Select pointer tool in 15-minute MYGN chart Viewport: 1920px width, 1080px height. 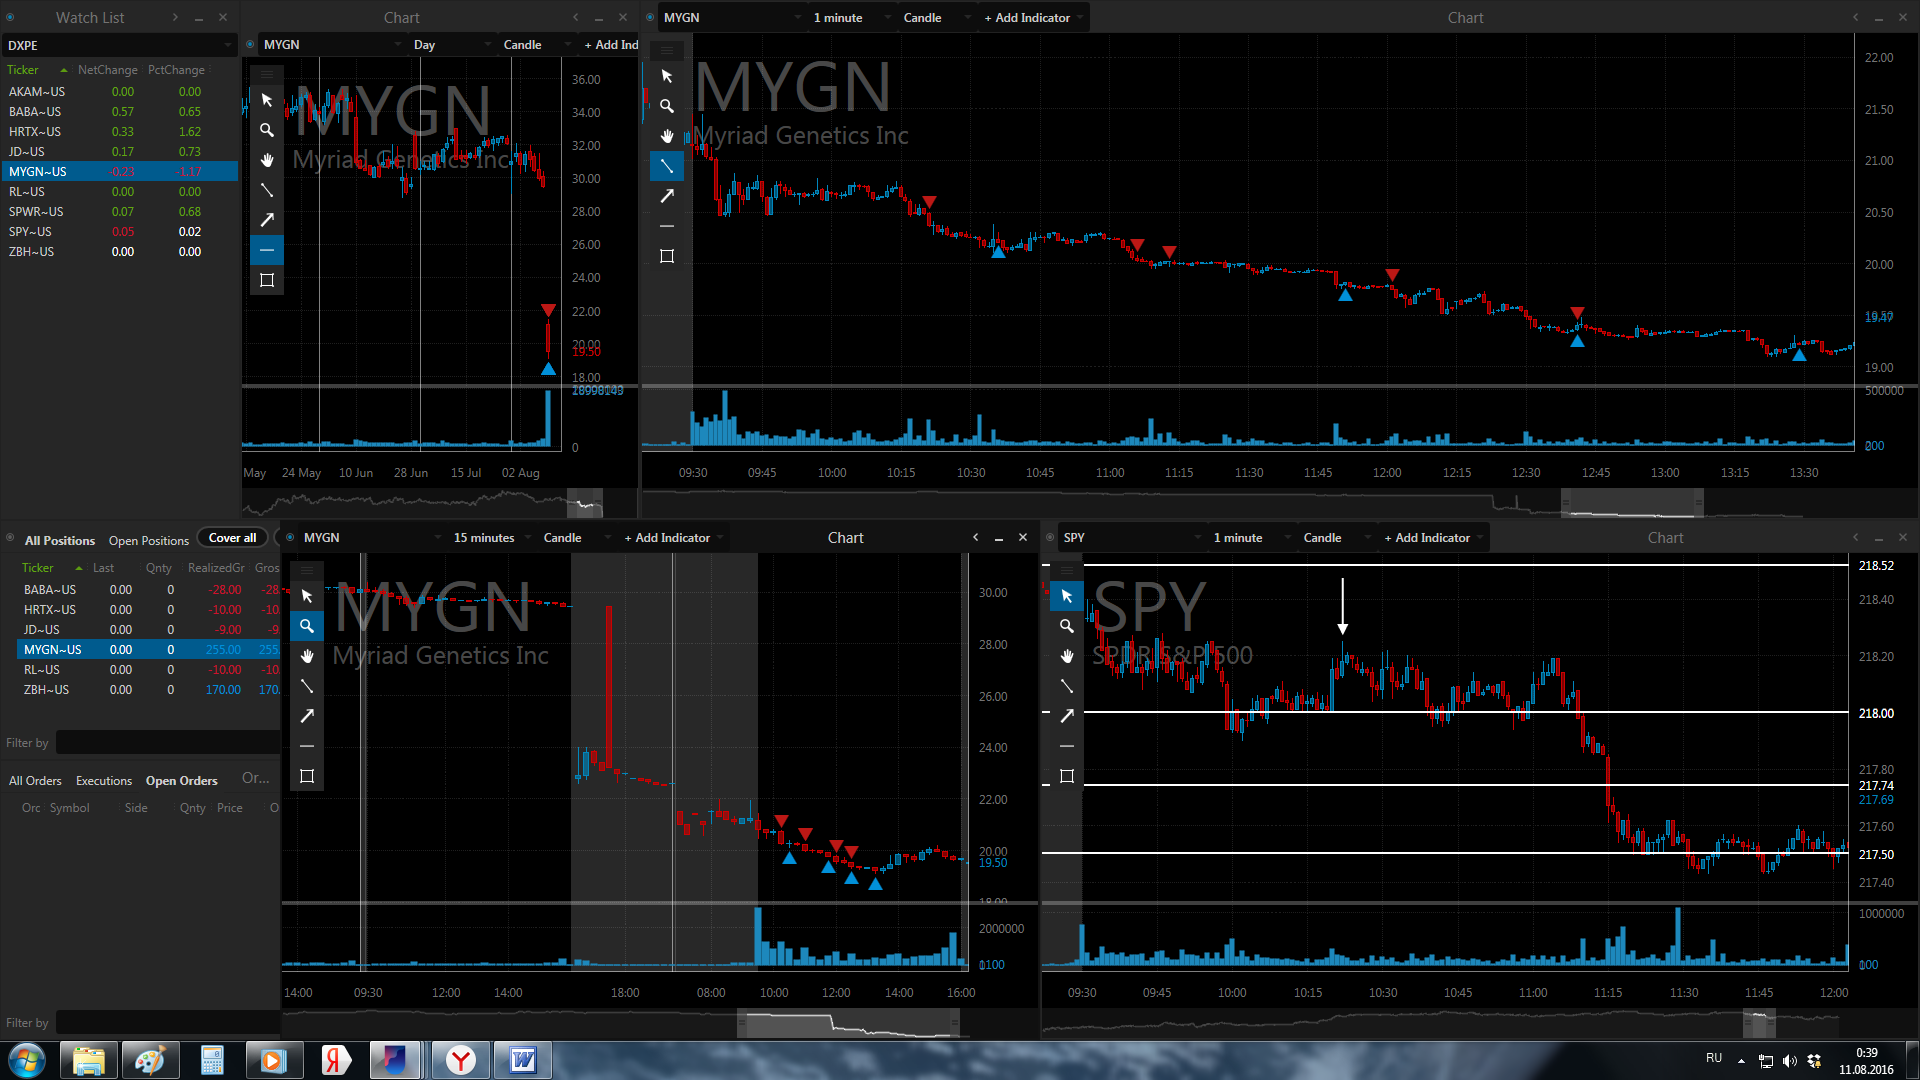[307, 596]
